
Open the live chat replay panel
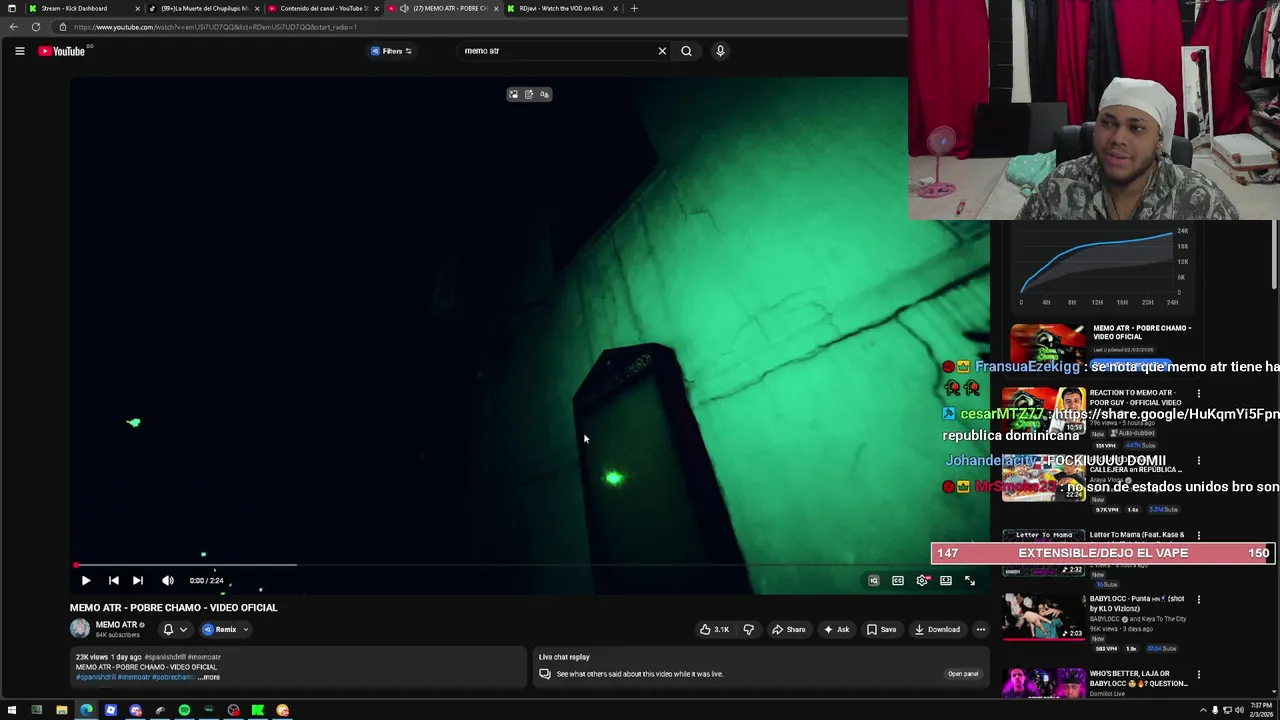click(963, 674)
